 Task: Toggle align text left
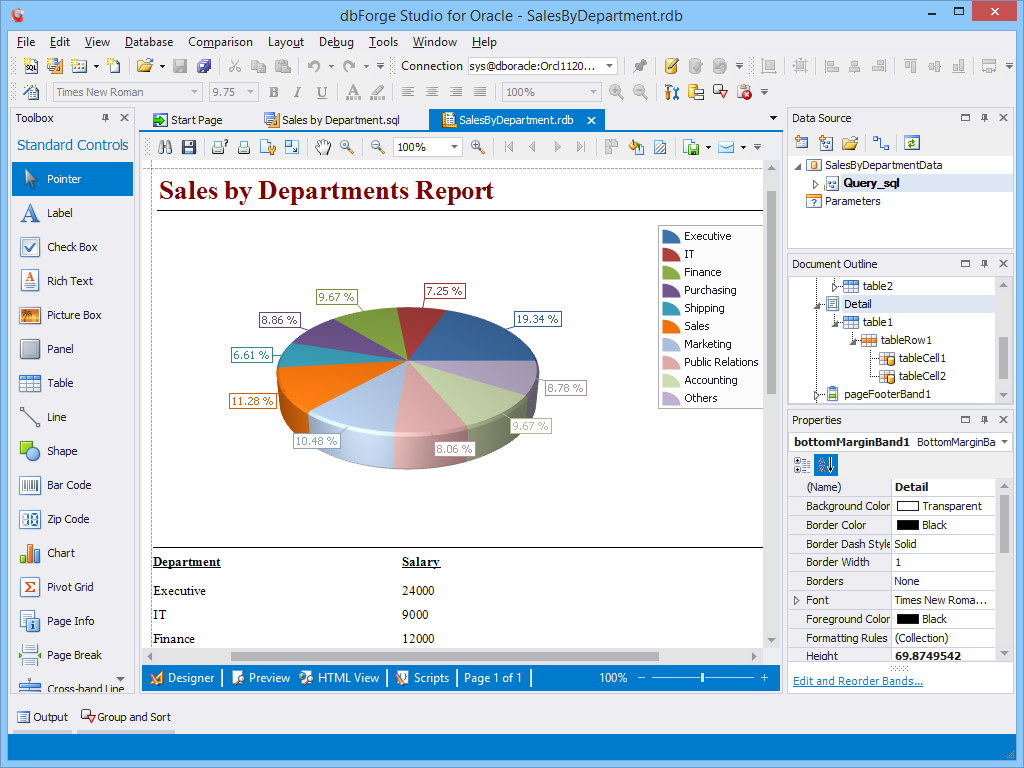(x=408, y=92)
